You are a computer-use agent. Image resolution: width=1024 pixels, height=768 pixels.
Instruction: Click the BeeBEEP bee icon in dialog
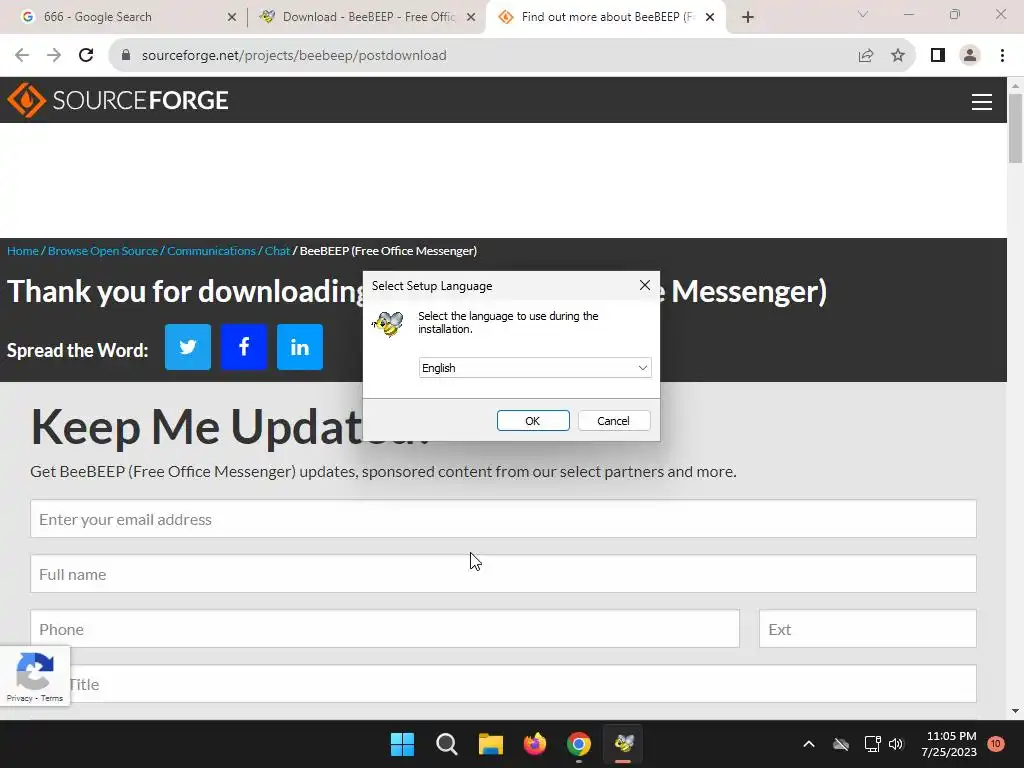point(388,324)
